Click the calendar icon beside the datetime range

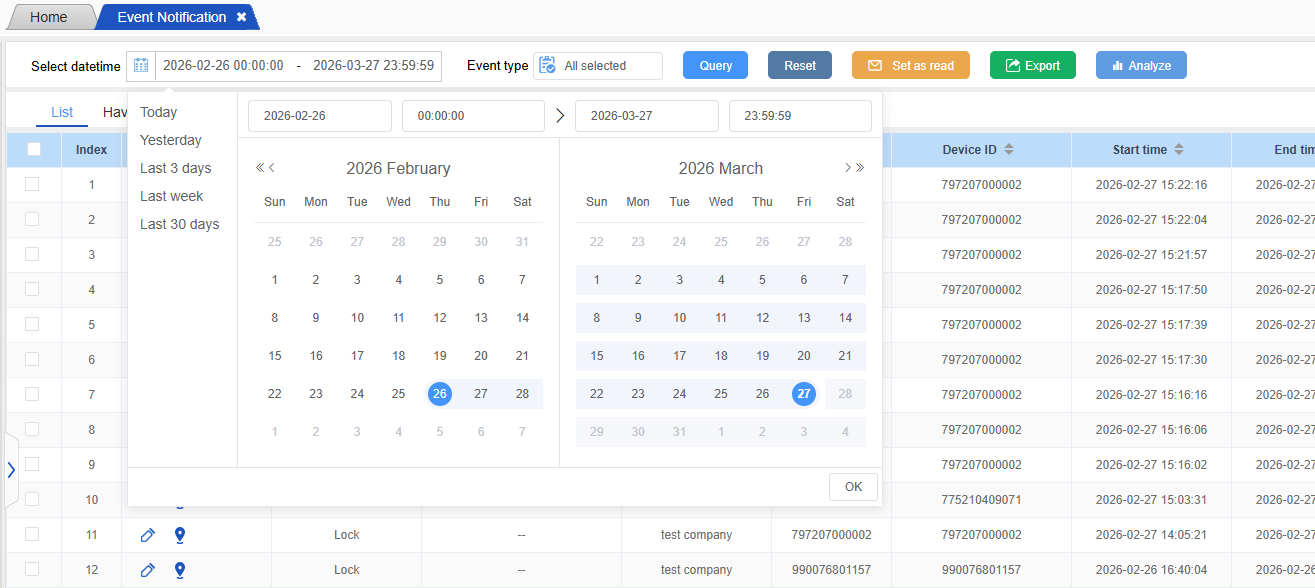[141, 66]
